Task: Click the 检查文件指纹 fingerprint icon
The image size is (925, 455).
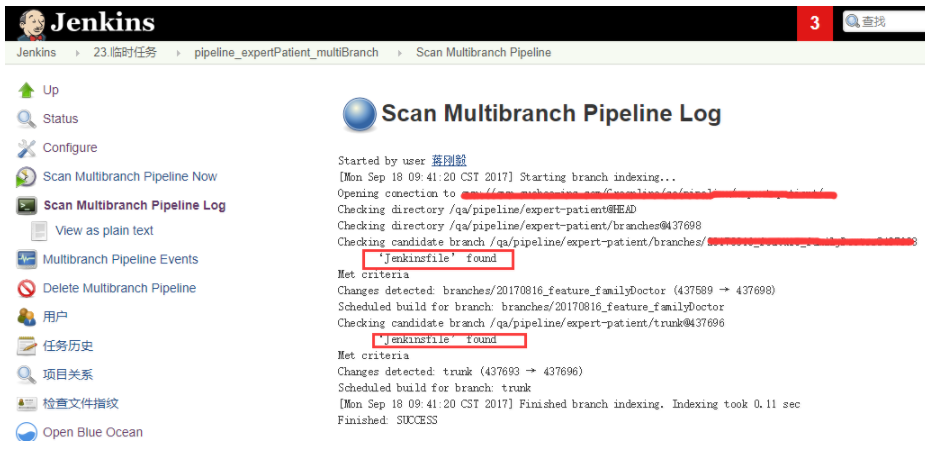Action: coord(26,404)
